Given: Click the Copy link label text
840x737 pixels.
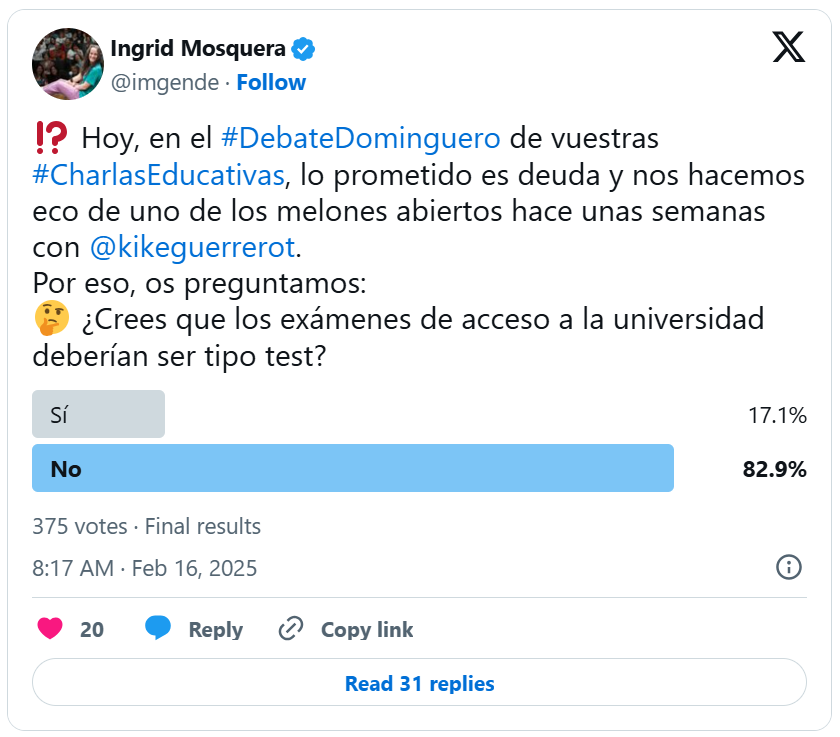Looking at the screenshot, I should 367,629.
